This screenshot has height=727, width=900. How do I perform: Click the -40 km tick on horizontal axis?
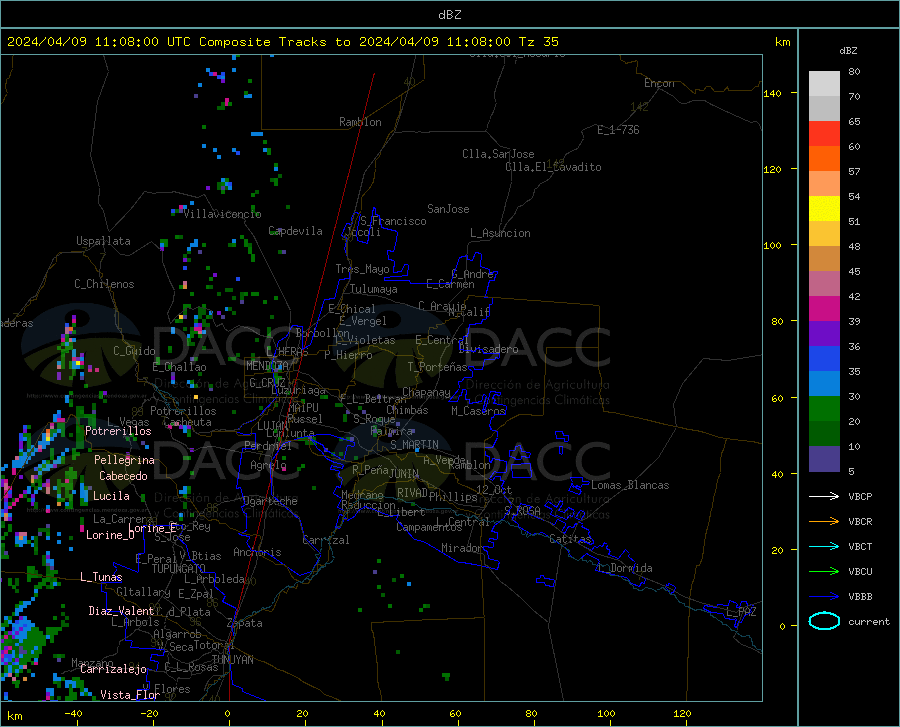73,713
